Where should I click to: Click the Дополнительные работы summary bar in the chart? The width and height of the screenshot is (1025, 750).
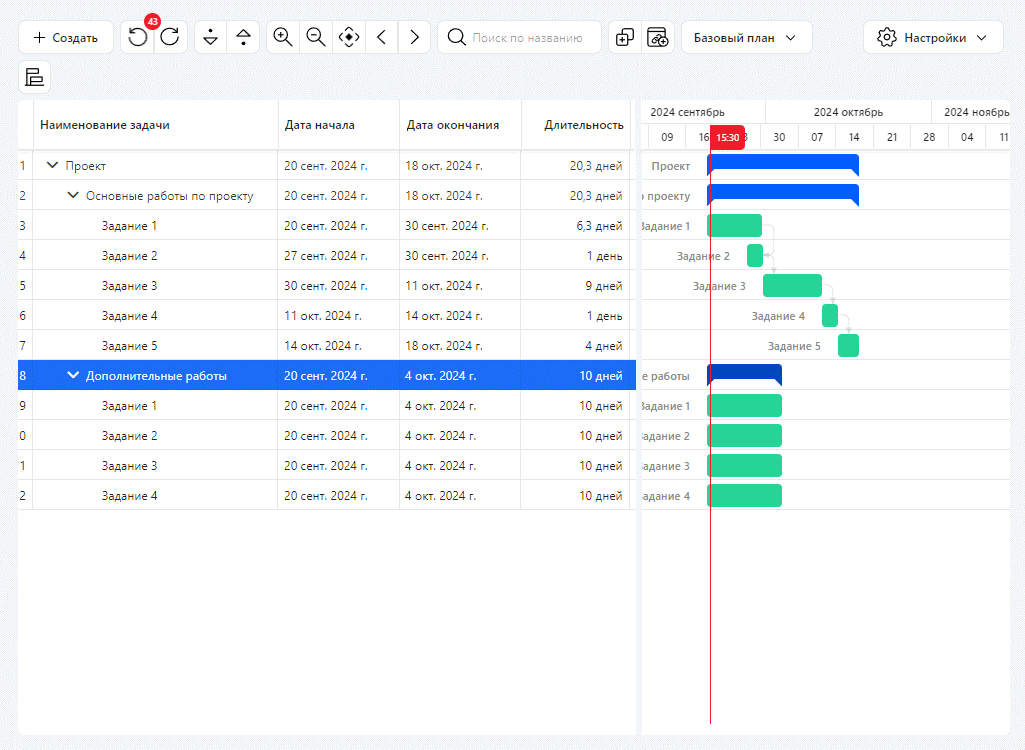(x=745, y=375)
